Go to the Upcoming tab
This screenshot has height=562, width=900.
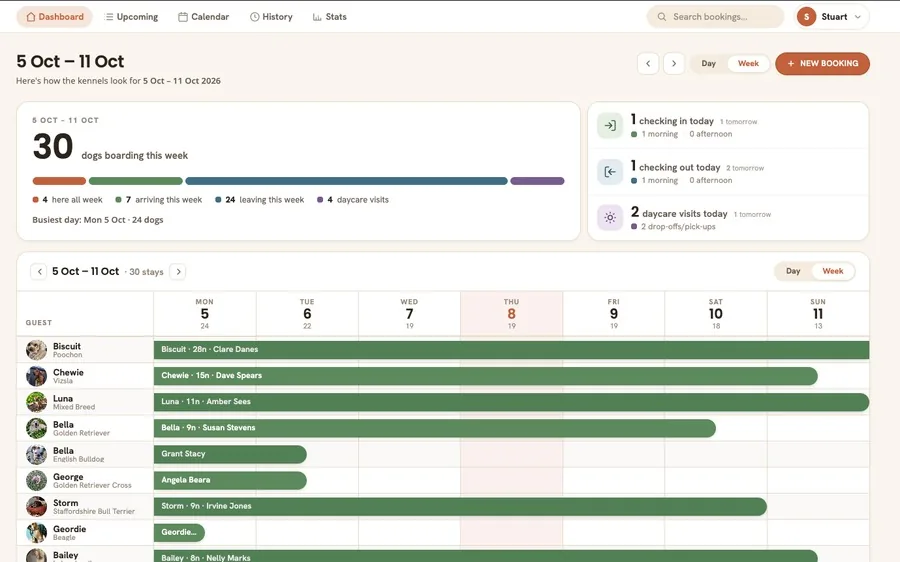tap(131, 17)
